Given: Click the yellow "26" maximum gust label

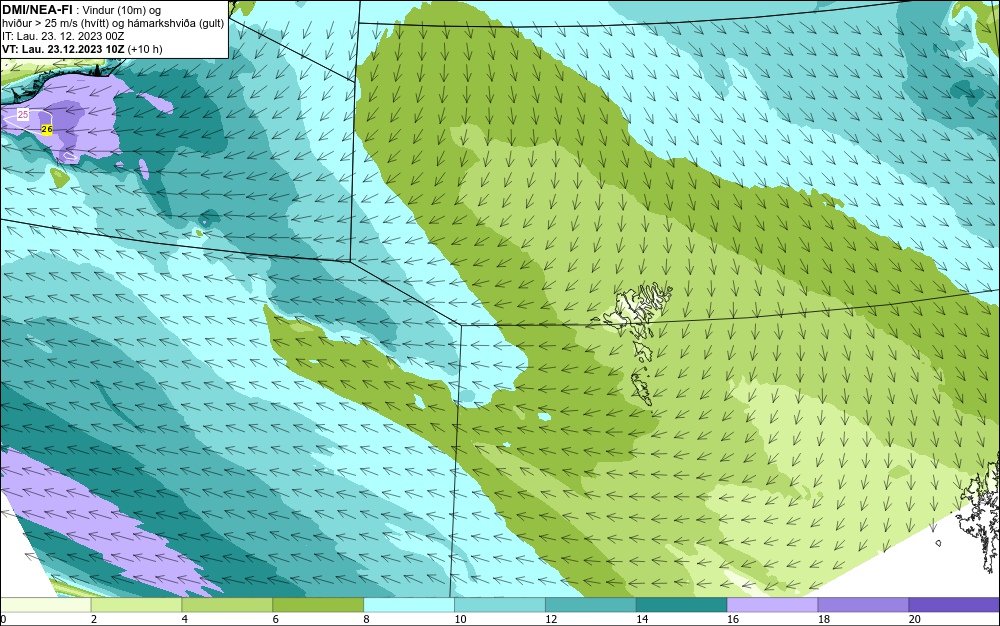Looking at the screenshot, I should pyautogui.click(x=46, y=129).
